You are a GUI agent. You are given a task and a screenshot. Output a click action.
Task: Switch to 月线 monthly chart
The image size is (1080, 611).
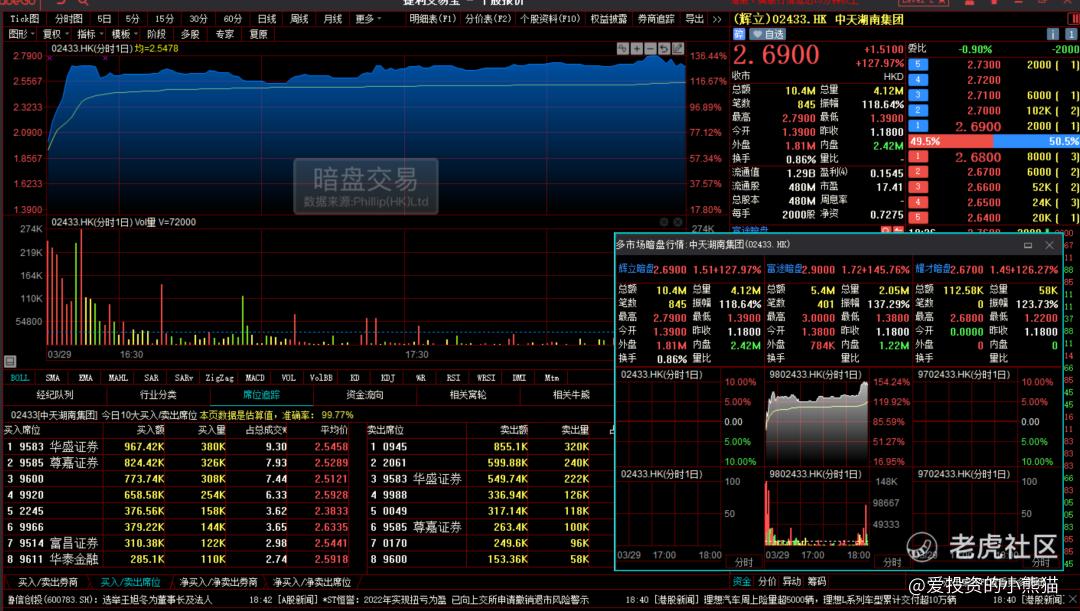(x=333, y=19)
